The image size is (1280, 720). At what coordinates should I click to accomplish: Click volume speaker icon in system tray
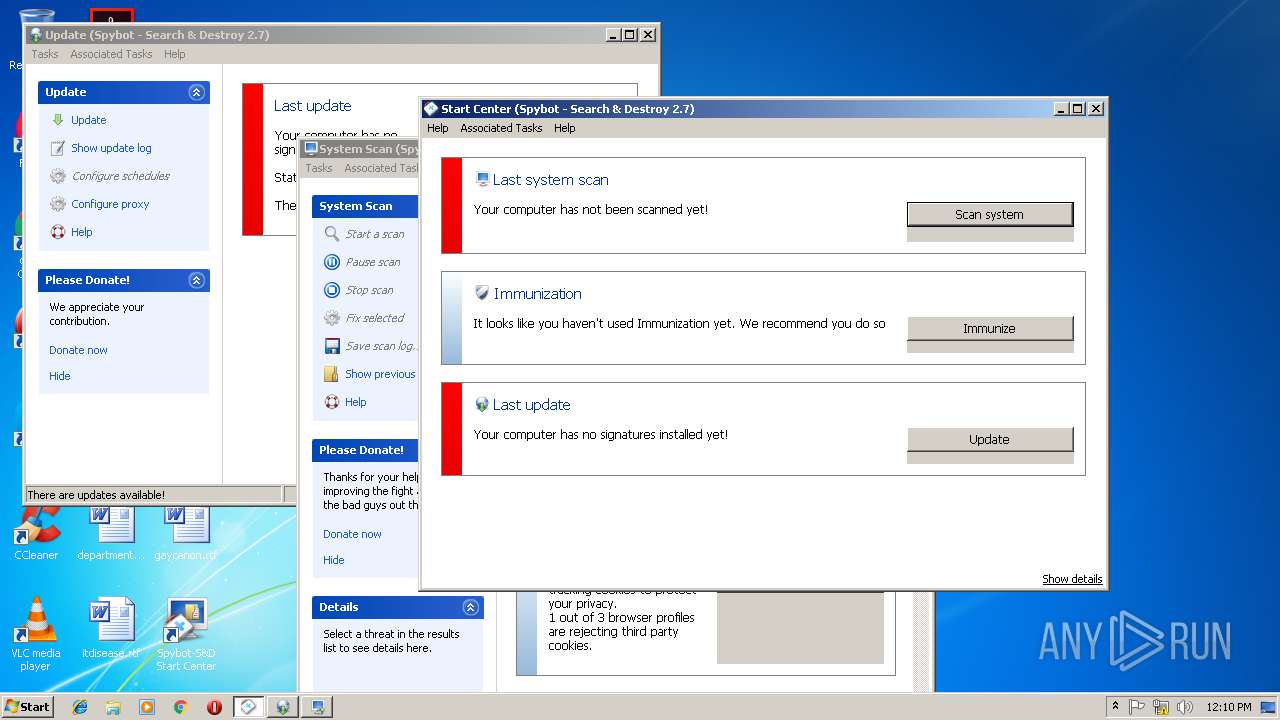[x=1185, y=707]
